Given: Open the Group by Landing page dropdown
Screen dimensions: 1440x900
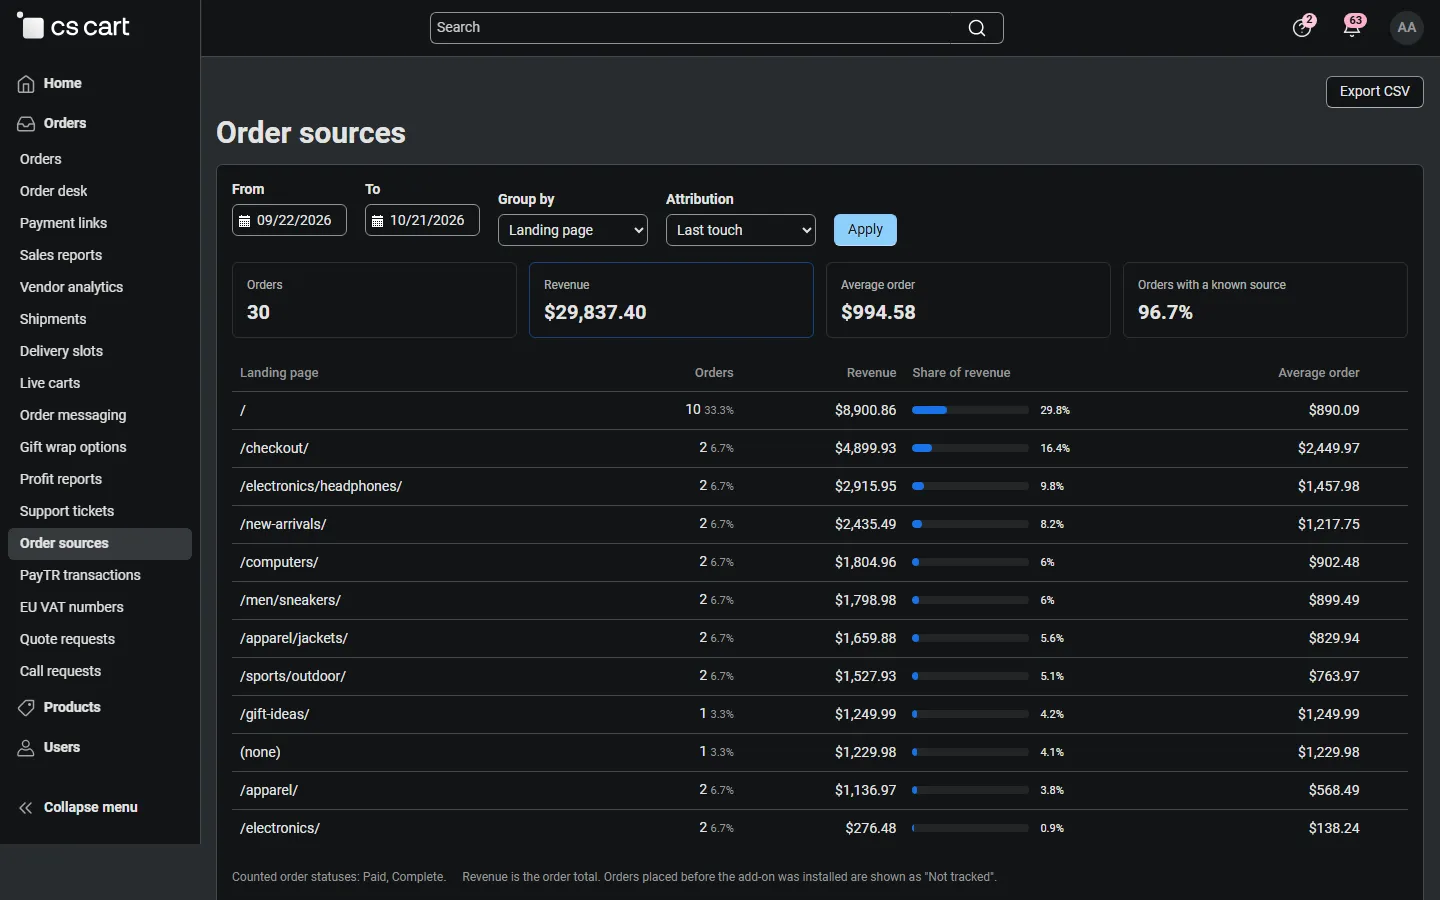Looking at the screenshot, I should pos(573,230).
